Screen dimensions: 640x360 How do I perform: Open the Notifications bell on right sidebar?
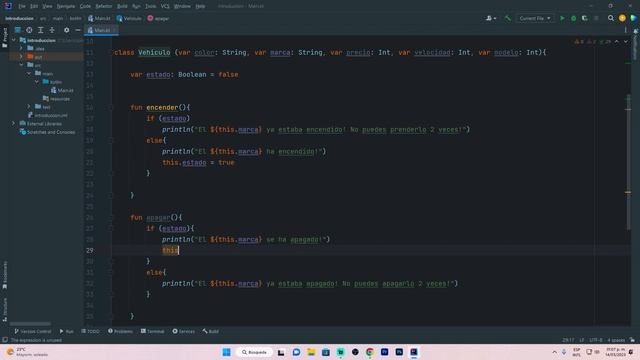636,31
